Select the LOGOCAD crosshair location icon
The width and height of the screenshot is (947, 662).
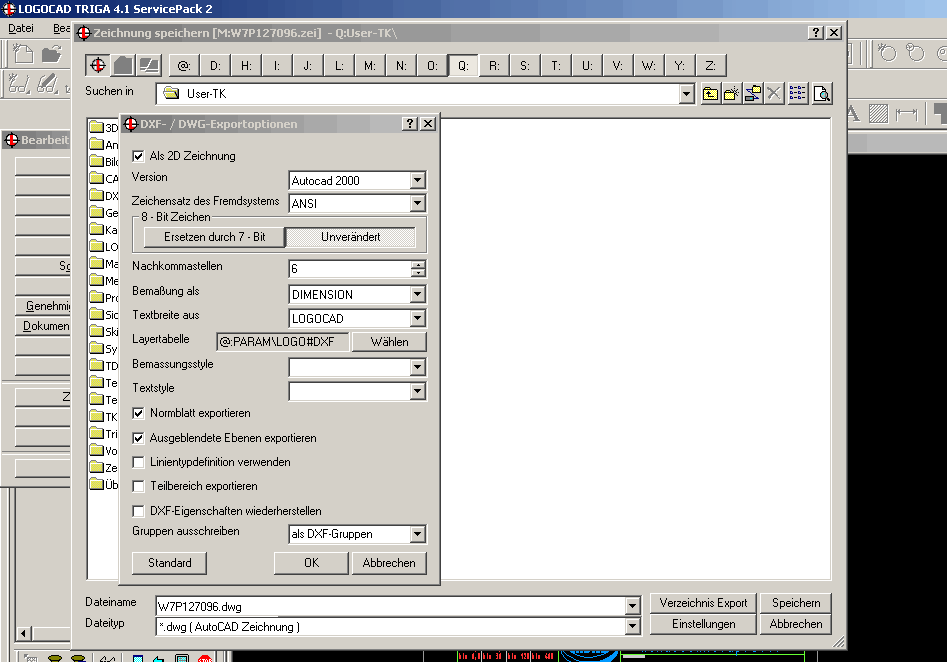[x=98, y=65]
